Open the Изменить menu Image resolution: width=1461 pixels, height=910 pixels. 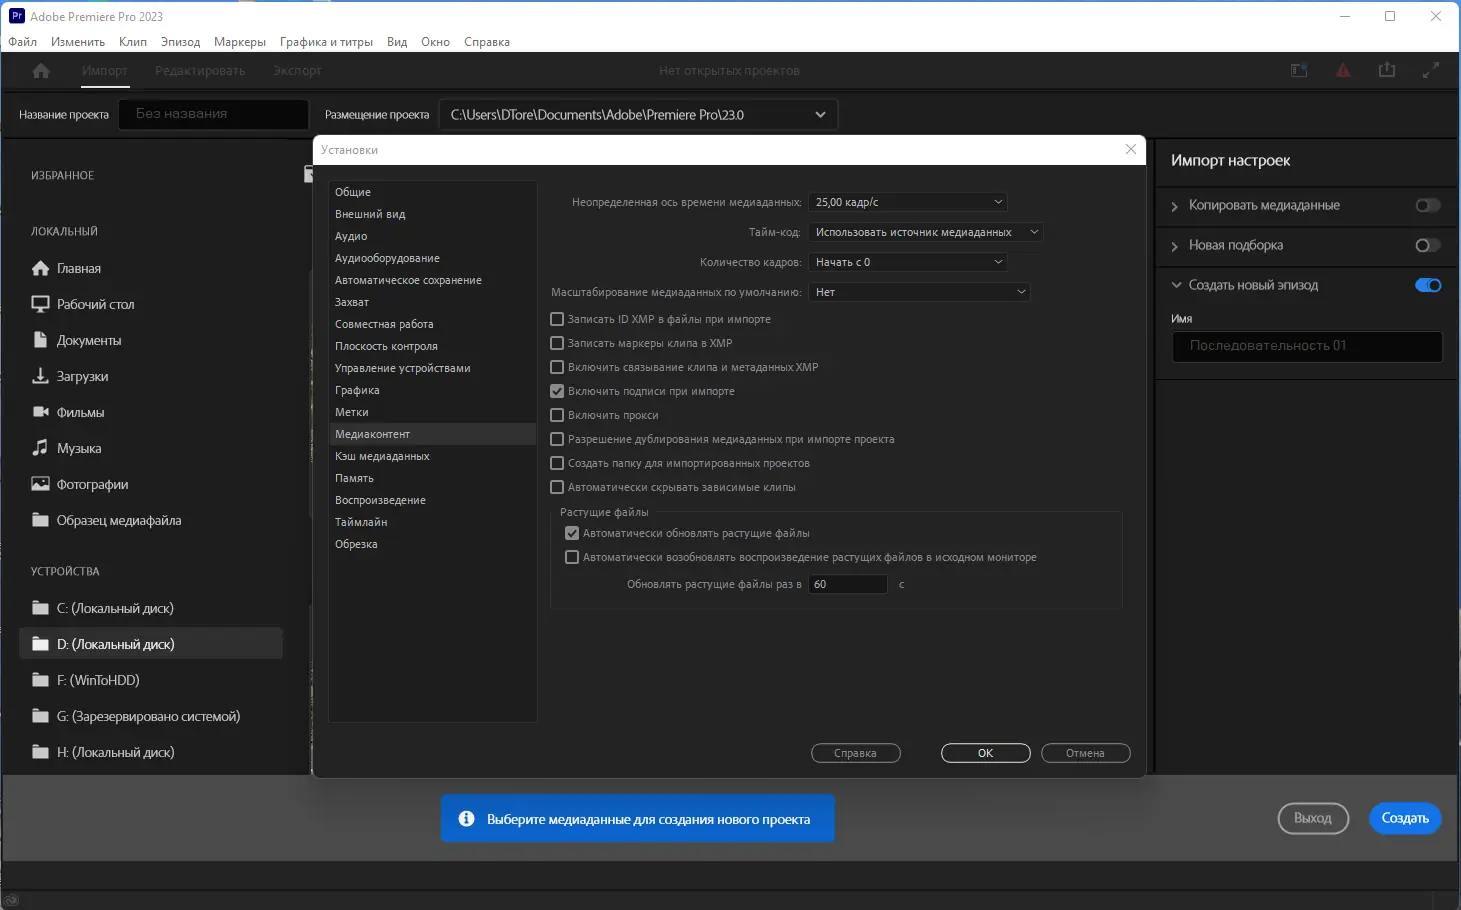click(78, 42)
